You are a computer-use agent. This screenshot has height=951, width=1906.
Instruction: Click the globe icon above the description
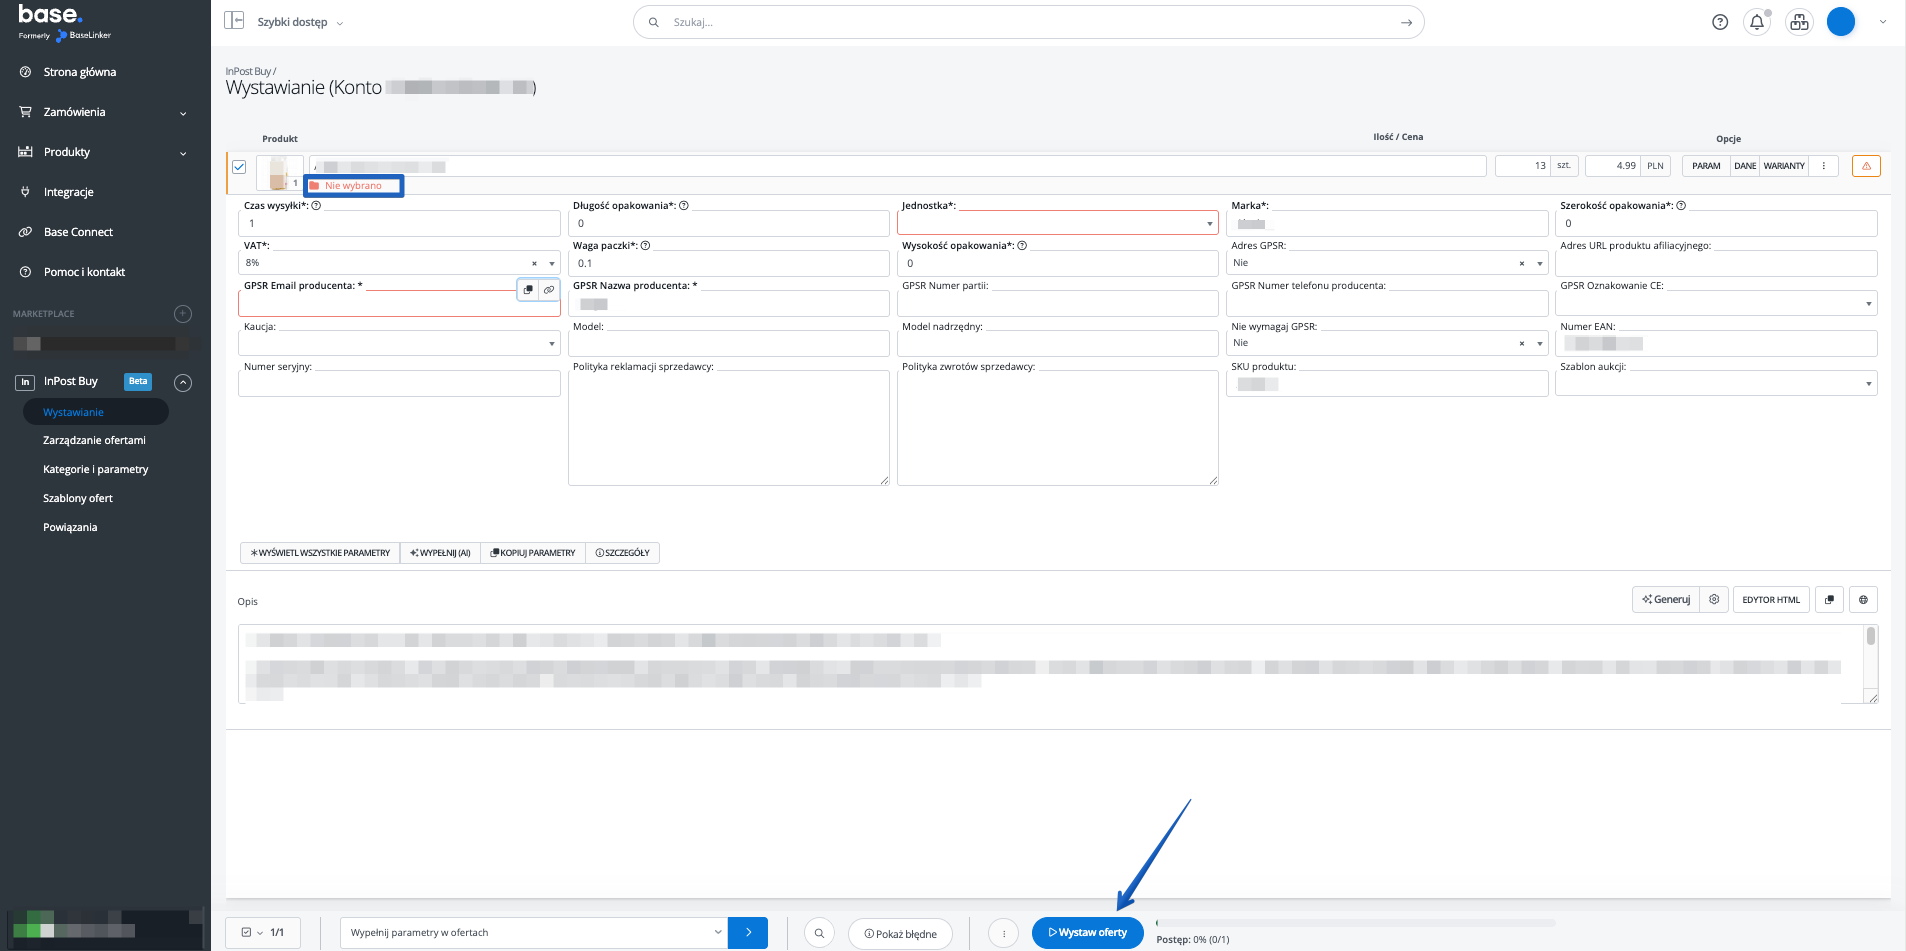click(x=1863, y=600)
